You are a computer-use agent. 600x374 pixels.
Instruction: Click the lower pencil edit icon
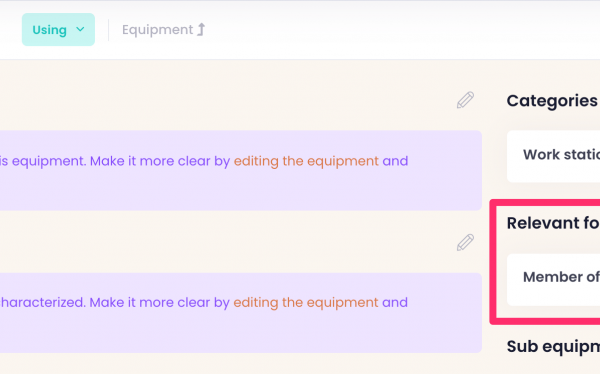pyautogui.click(x=465, y=242)
